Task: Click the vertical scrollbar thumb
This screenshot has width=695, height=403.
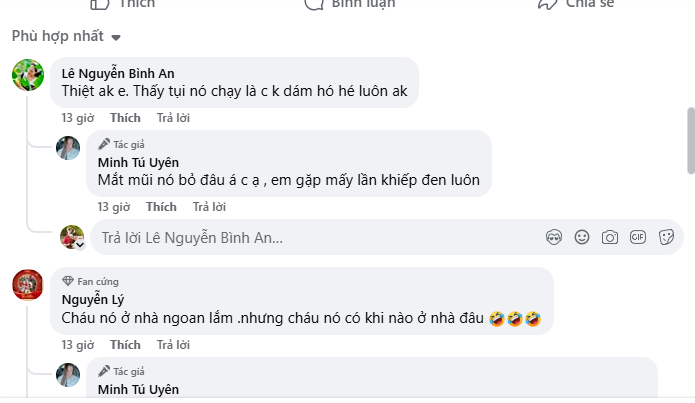Action: click(689, 140)
